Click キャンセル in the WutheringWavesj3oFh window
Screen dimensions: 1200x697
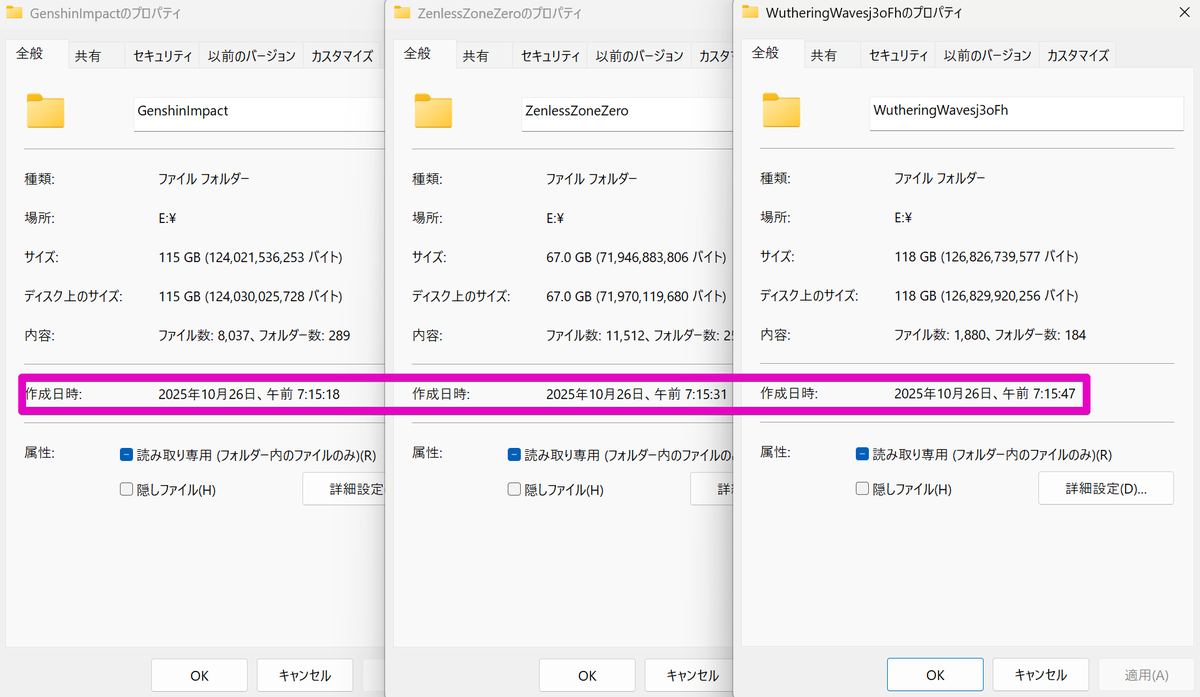(1041, 675)
